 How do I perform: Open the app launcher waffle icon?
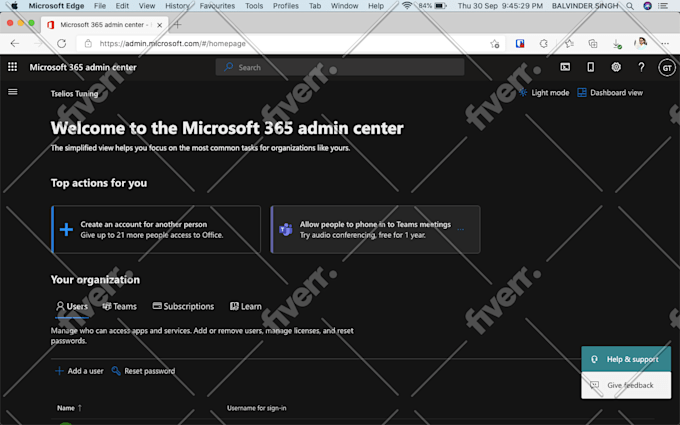point(12,67)
